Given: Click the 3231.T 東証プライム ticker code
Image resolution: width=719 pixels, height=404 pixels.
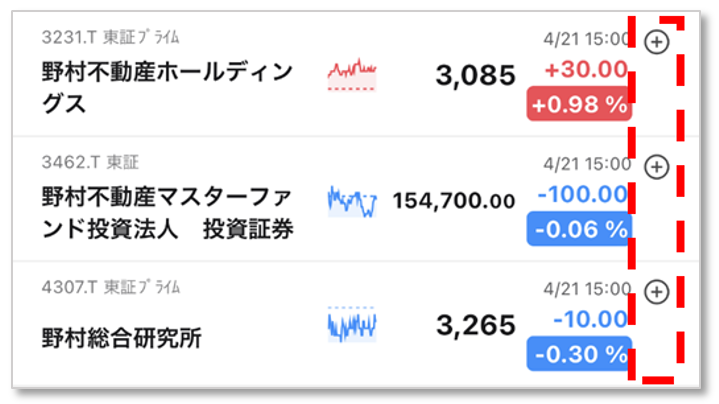Looking at the screenshot, I should [111, 37].
